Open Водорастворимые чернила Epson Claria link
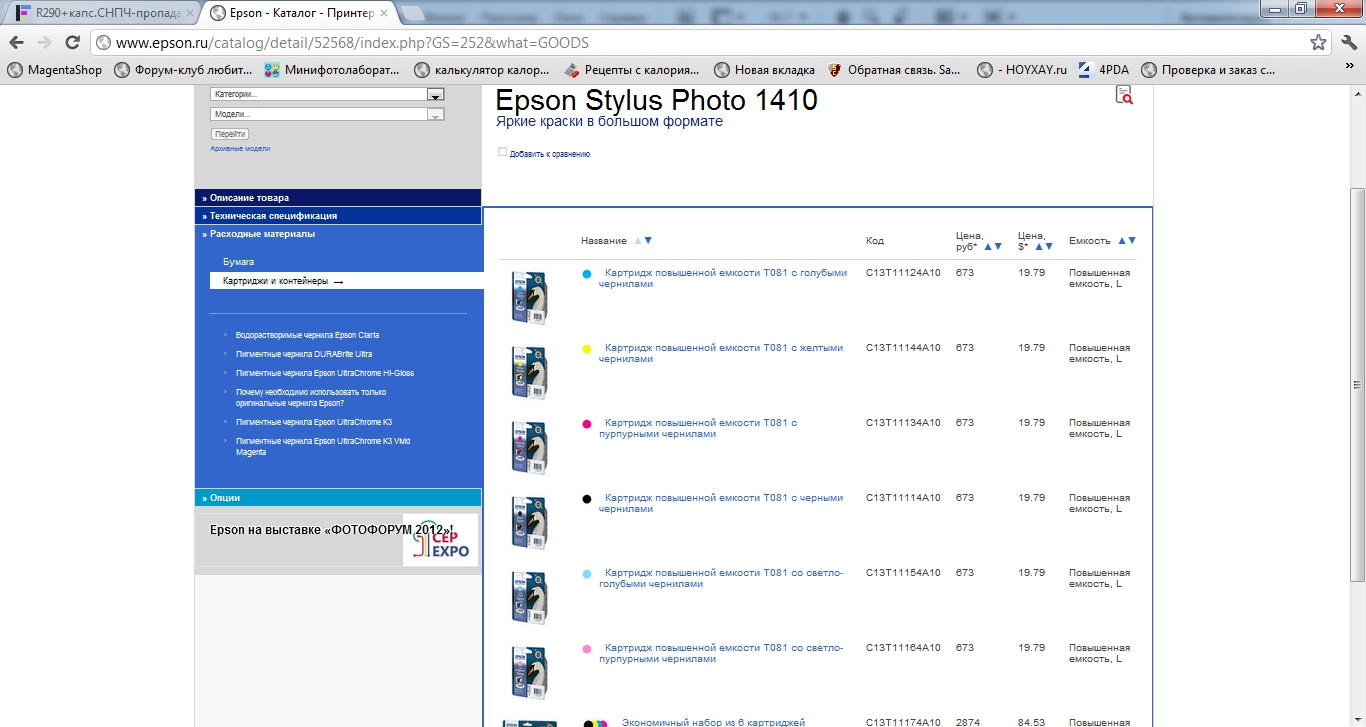 [307, 335]
